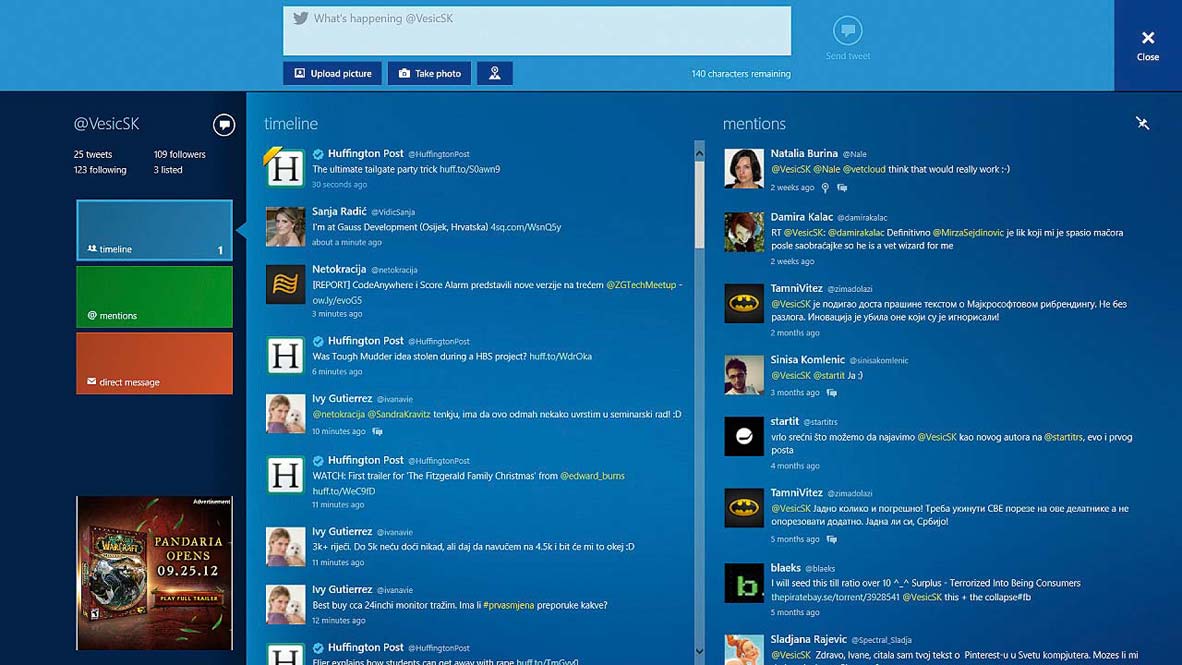Screen dimensions: 1182x665
Task: Click the Send tweet speech bubble icon
Action: (847, 31)
